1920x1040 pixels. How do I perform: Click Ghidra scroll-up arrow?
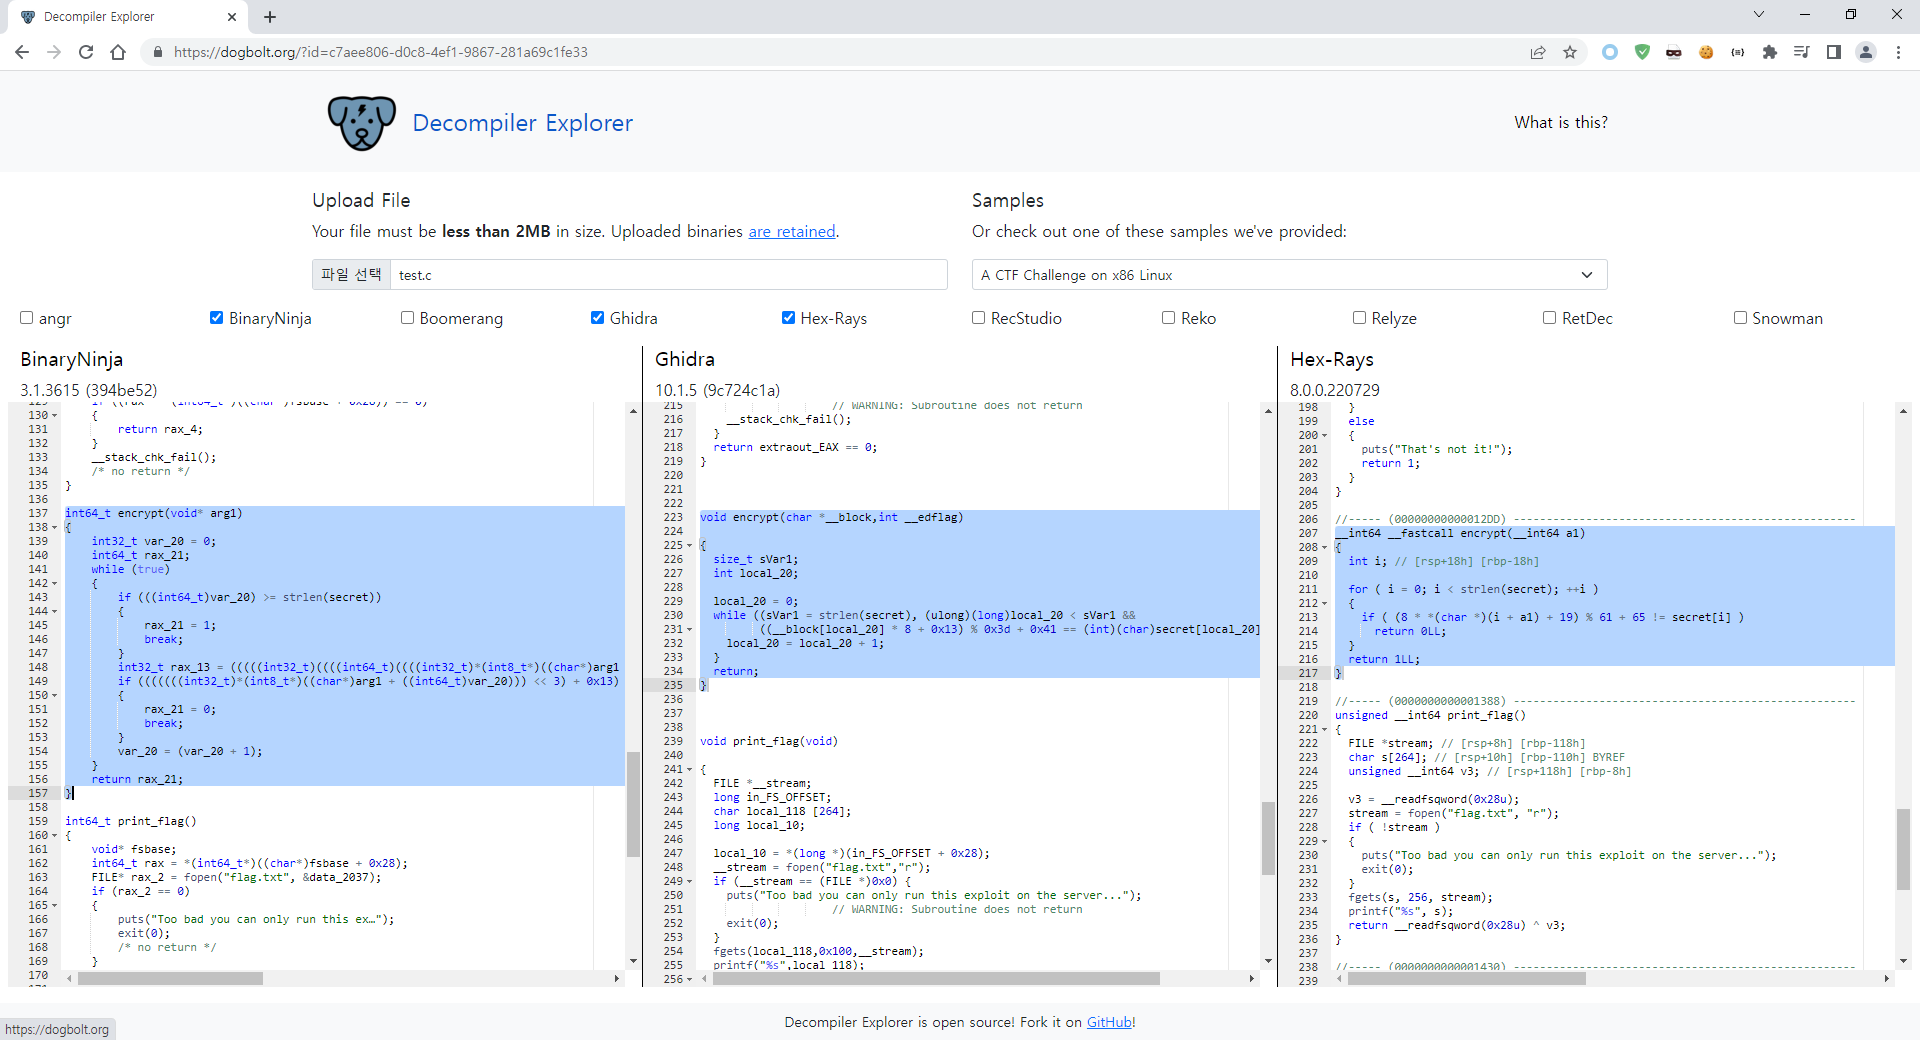[x=1268, y=411]
